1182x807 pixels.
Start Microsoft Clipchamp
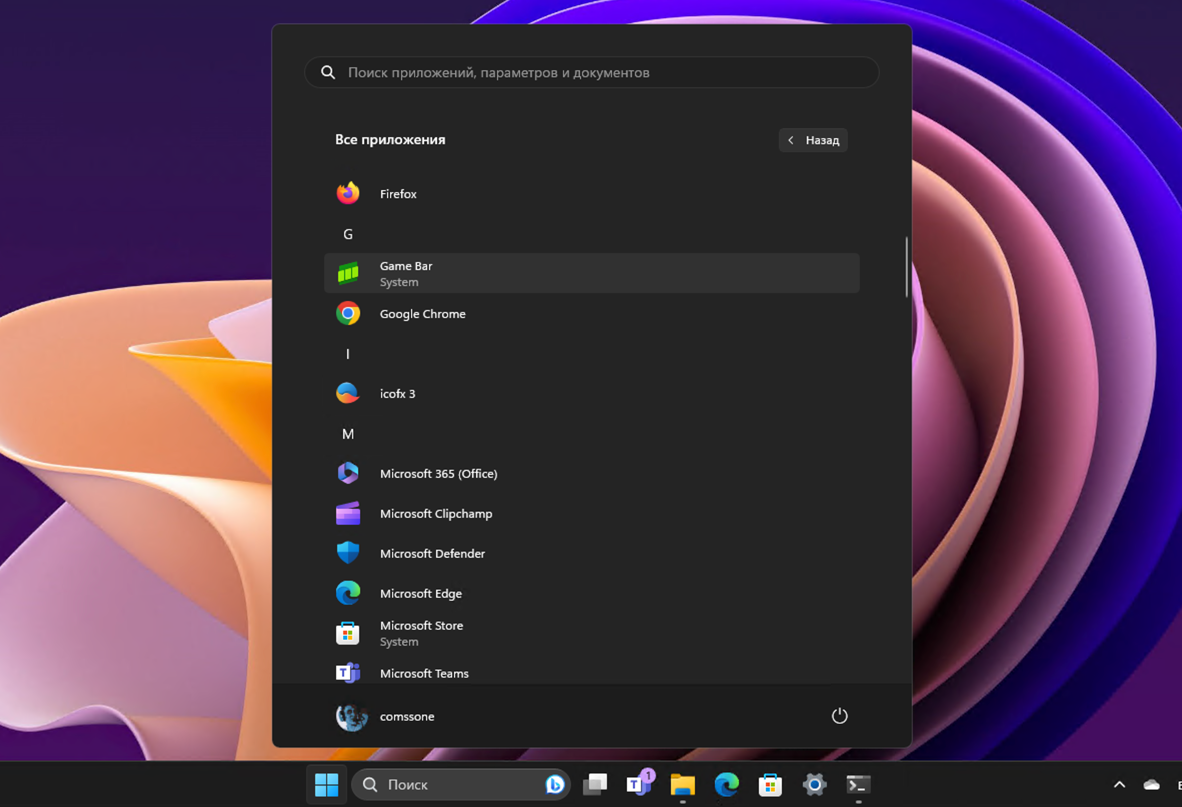pos(435,514)
